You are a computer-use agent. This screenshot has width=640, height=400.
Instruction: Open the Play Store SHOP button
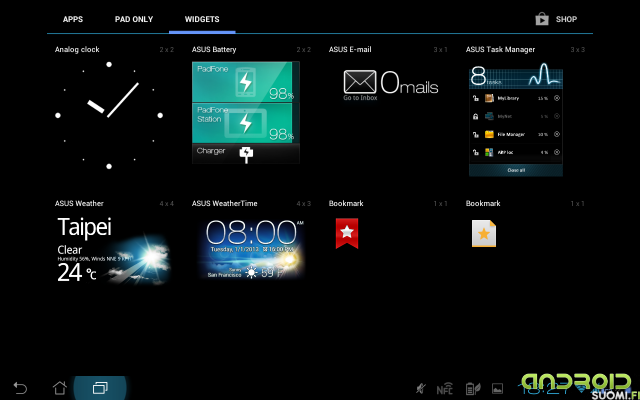coord(556,19)
